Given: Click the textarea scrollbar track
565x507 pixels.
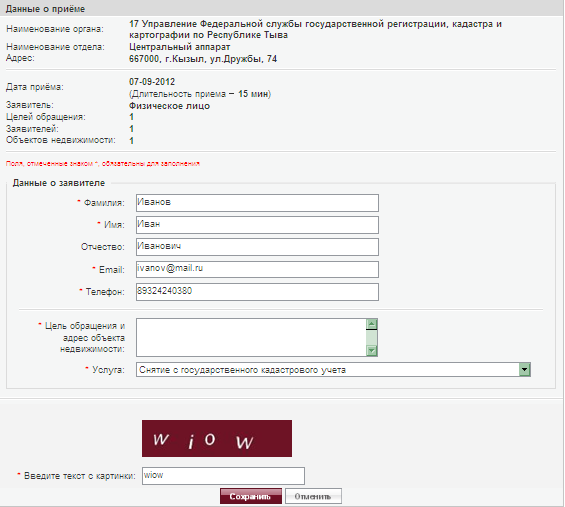Looking at the screenshot, I should point(372,337).
